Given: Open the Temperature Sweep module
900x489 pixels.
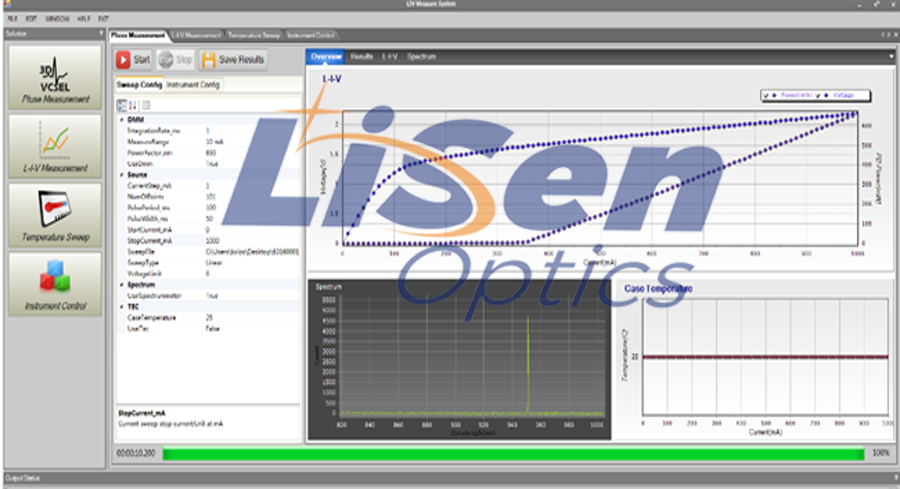Looking at the screenshot, I should [55, 215].
